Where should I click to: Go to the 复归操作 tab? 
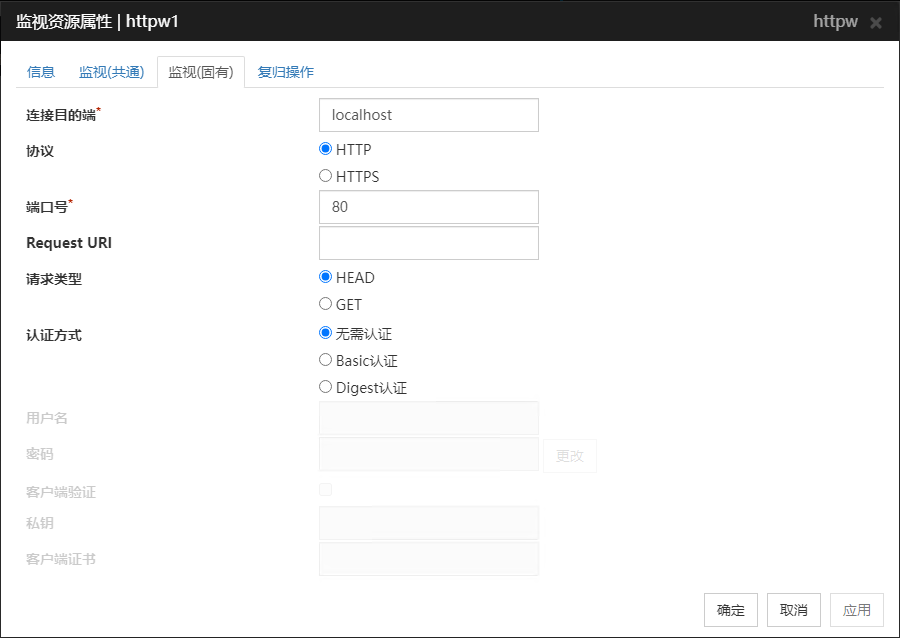tap(286, 72)
